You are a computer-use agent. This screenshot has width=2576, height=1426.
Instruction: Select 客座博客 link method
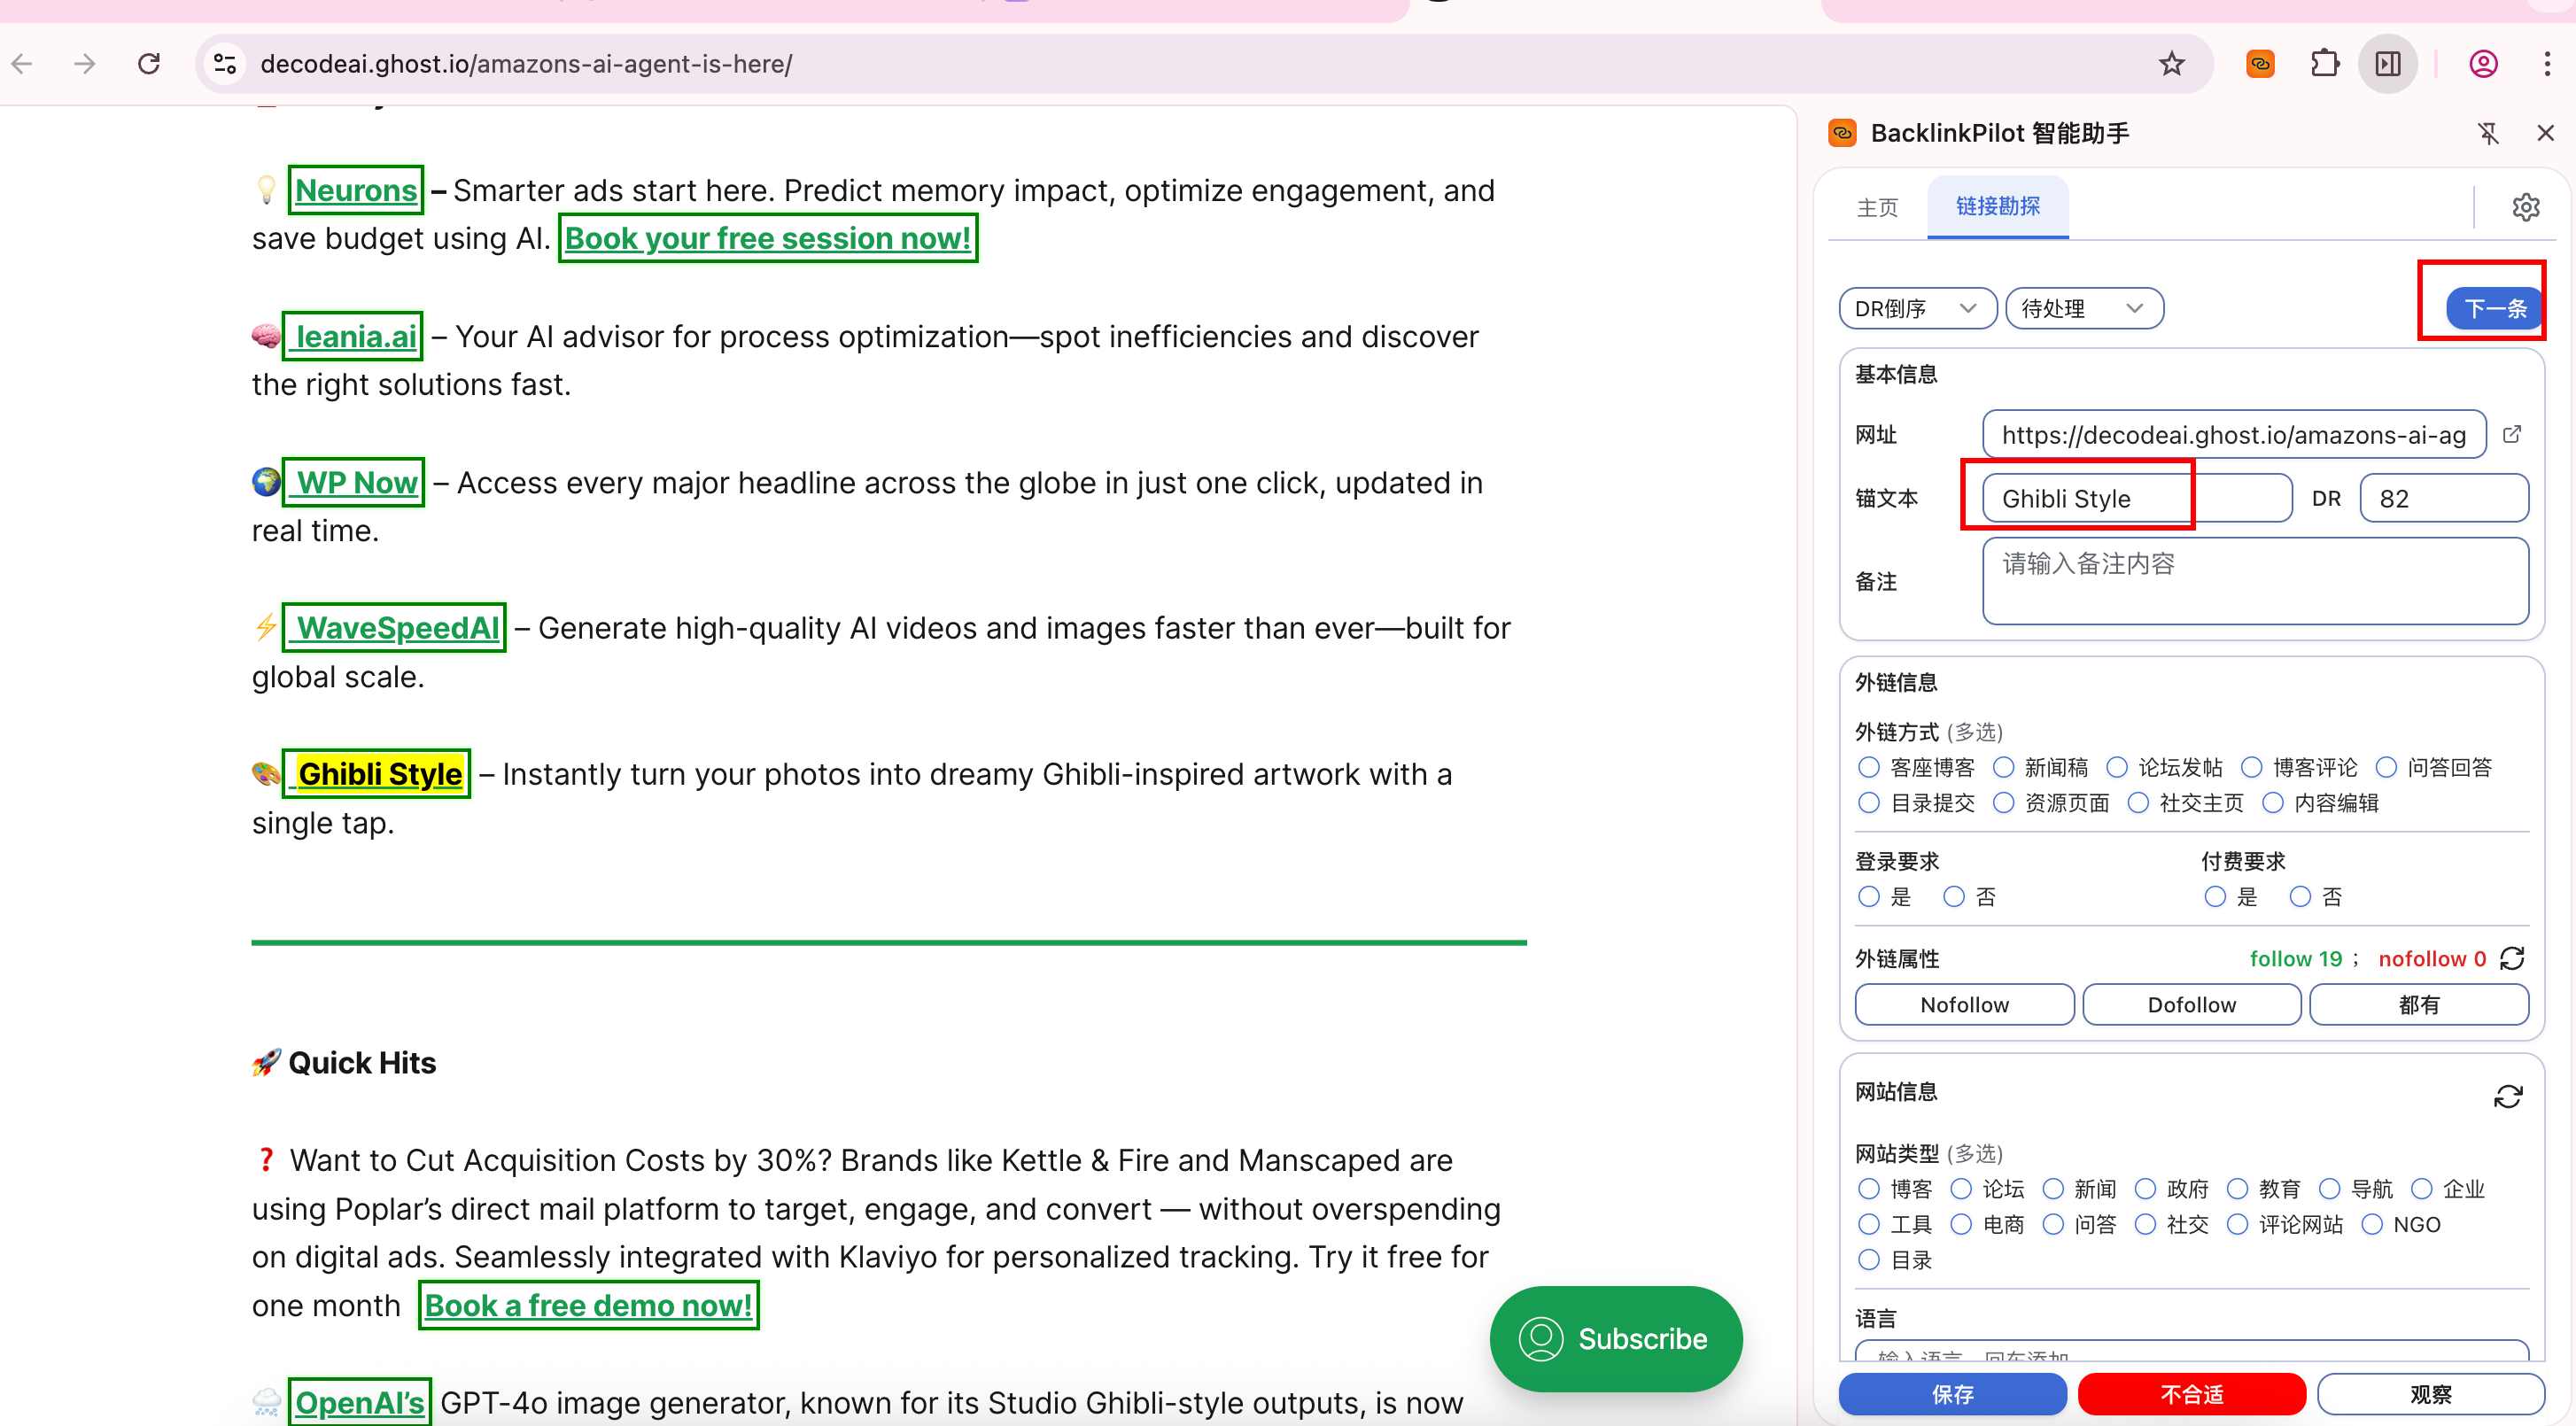point(1869,767)
